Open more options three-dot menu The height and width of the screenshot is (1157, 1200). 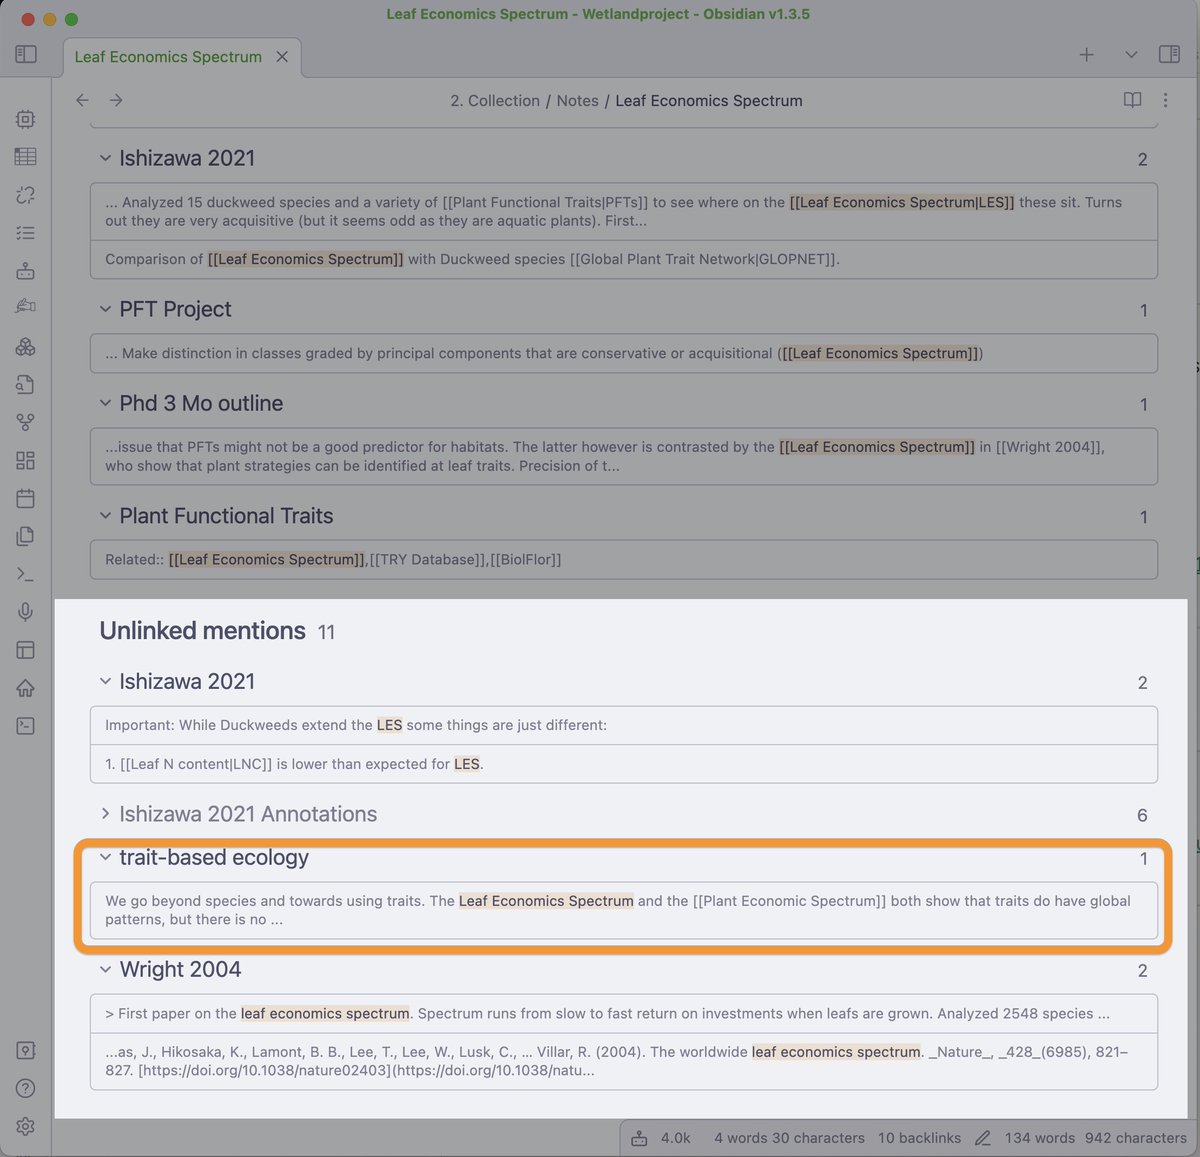1165,100
